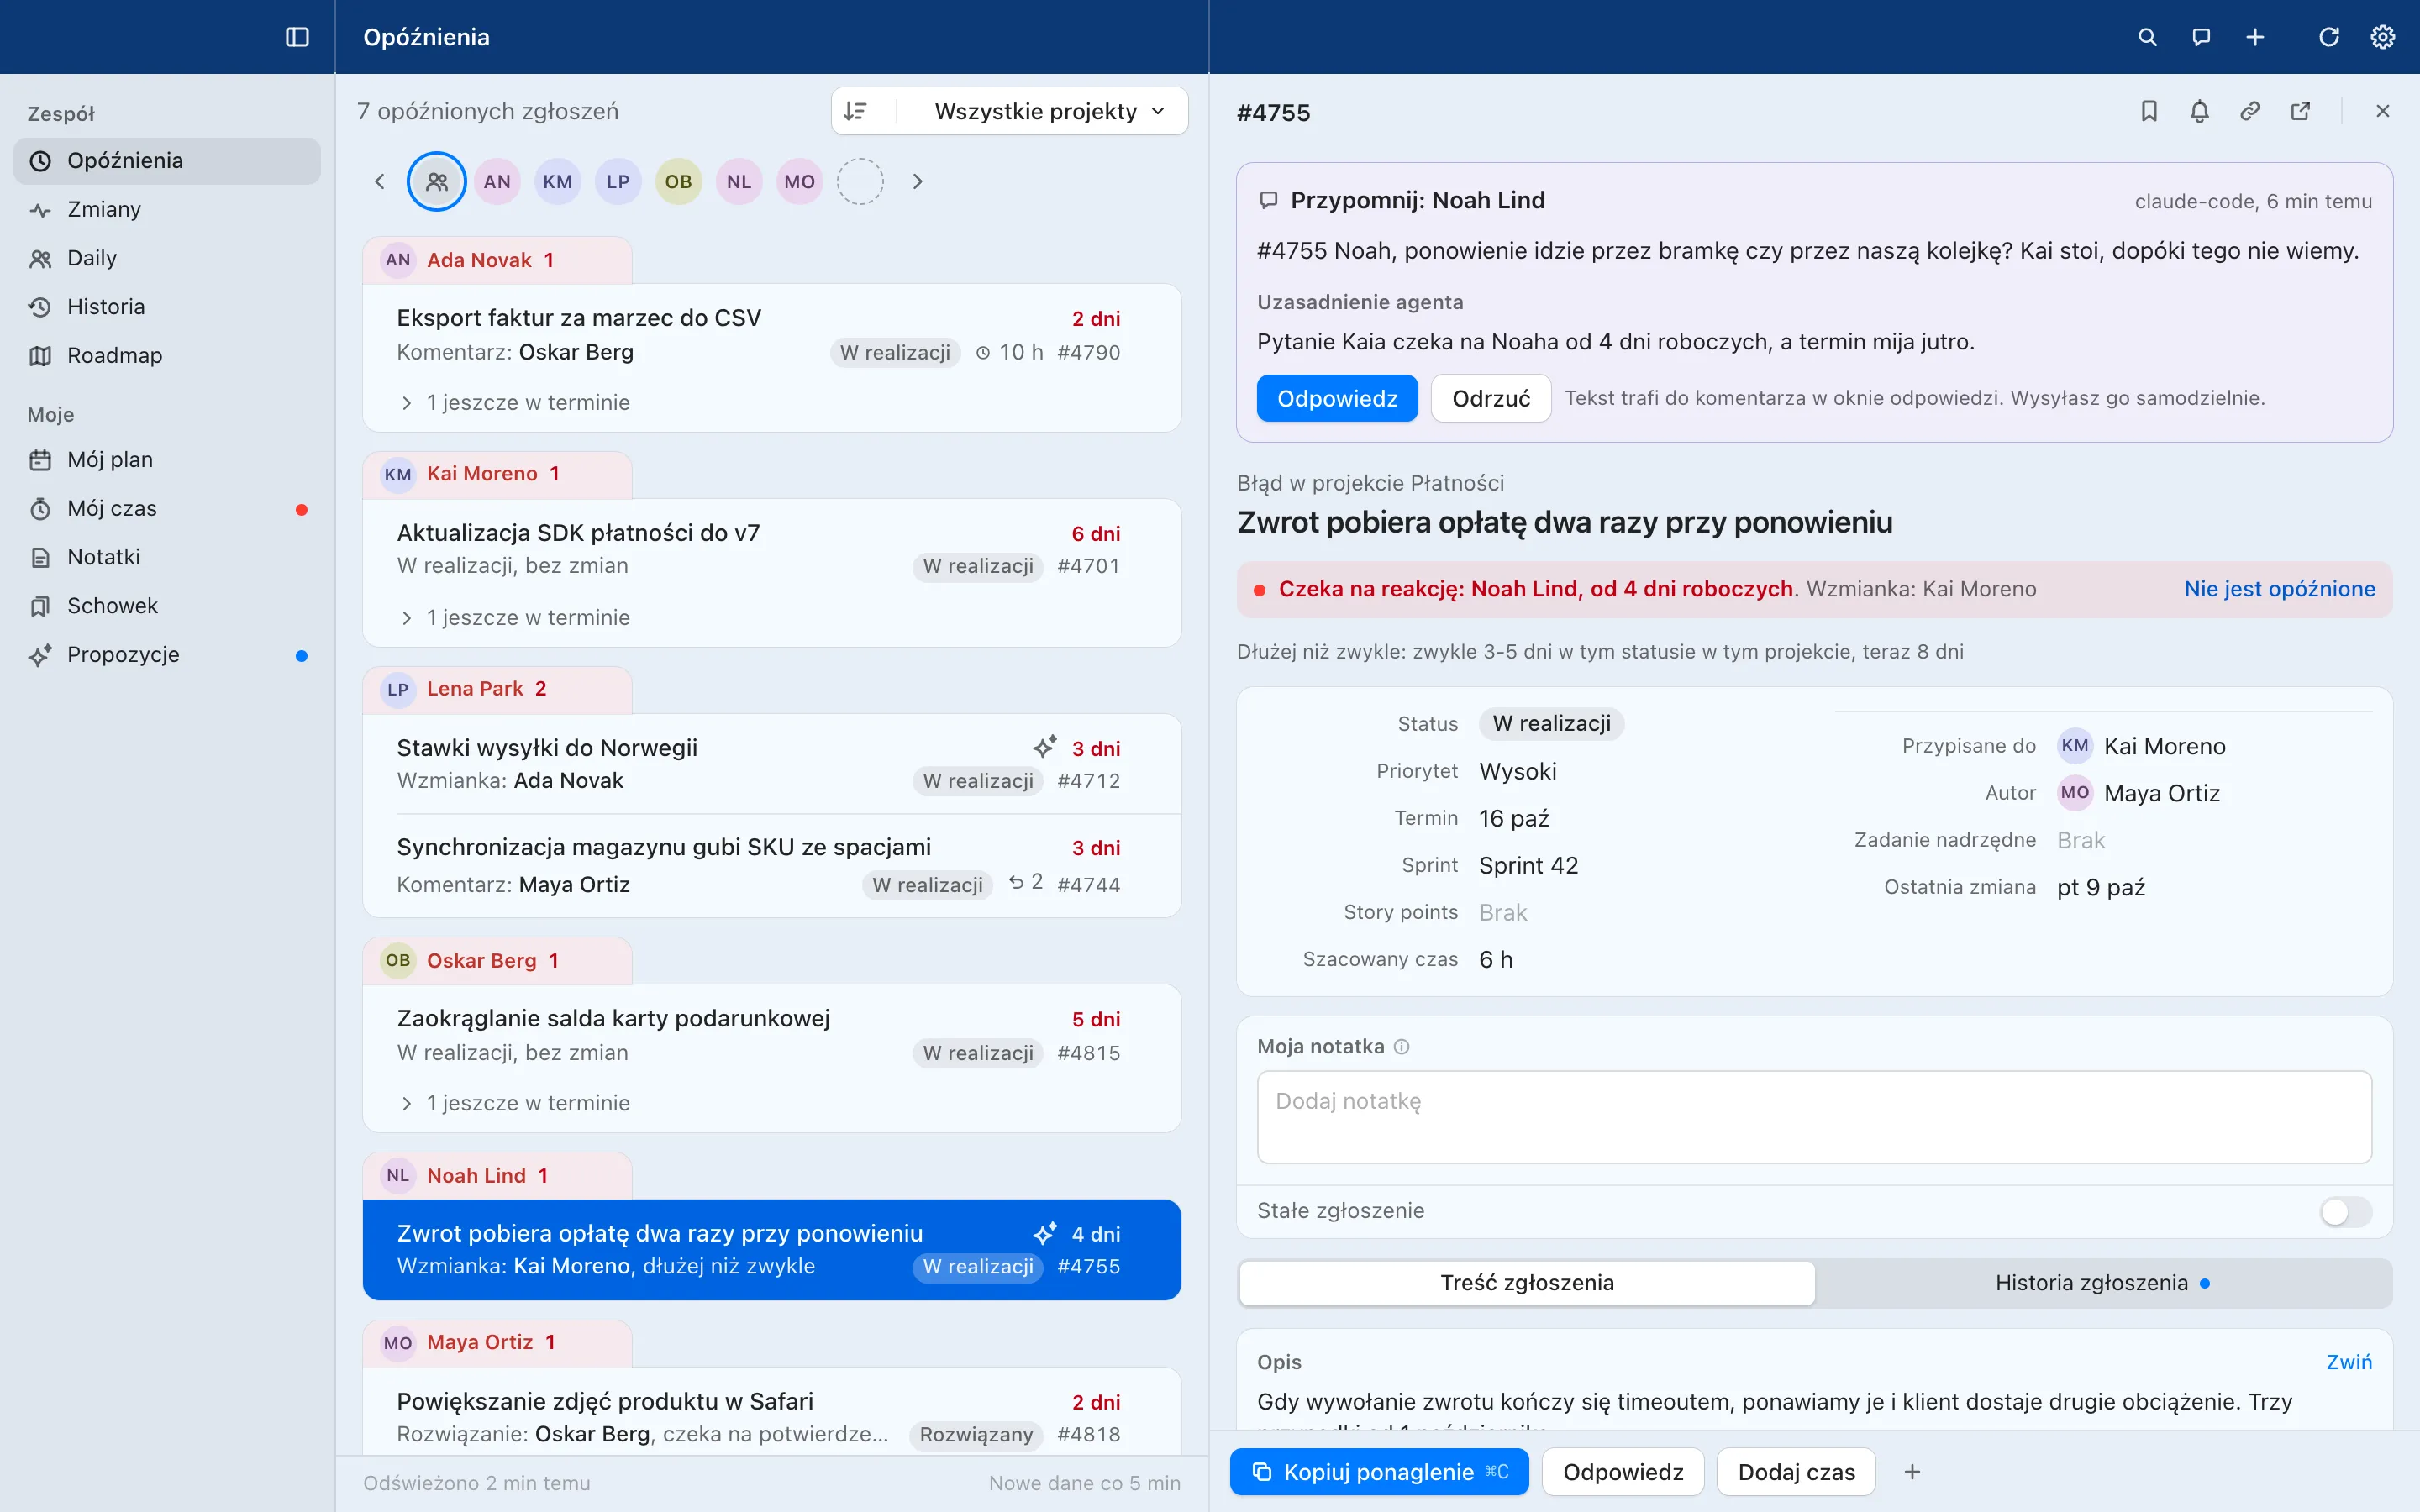Viewport: 2420px width, 1512px height.
Task: Click Kopiuj ponaglenie button
Action: (1379, 1471)
